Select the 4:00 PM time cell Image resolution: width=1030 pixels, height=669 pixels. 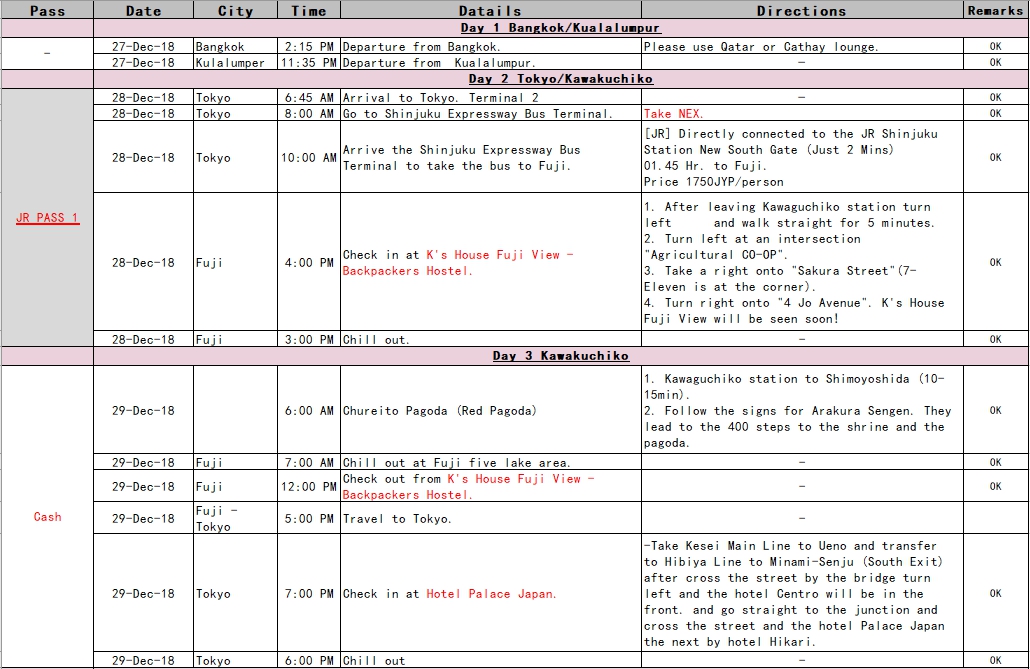click(x=309, y=262)
